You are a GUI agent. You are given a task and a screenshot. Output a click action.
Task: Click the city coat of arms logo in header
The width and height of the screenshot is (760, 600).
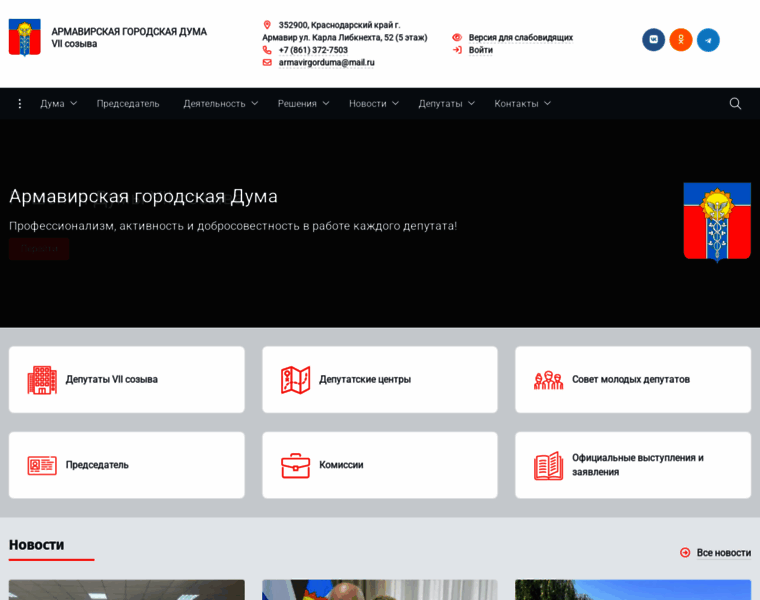click(x=25, y=37)
